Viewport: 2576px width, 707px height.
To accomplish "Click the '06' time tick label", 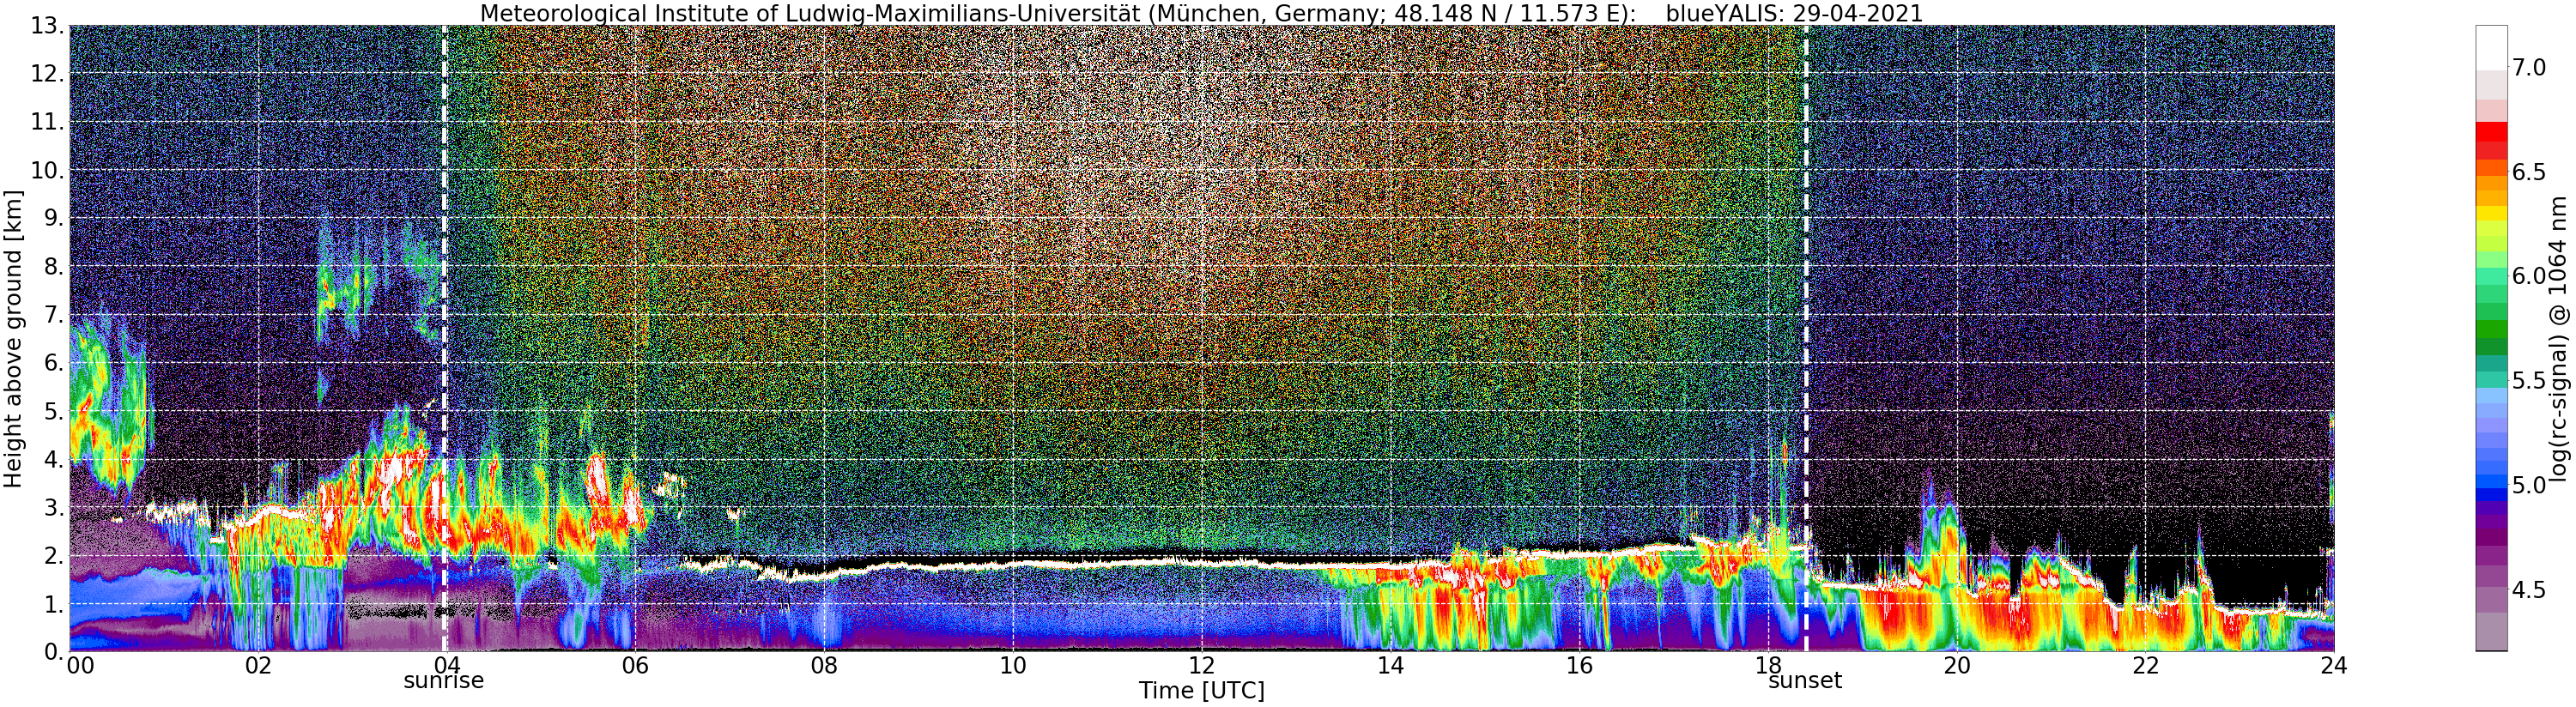I will [635, 665].
